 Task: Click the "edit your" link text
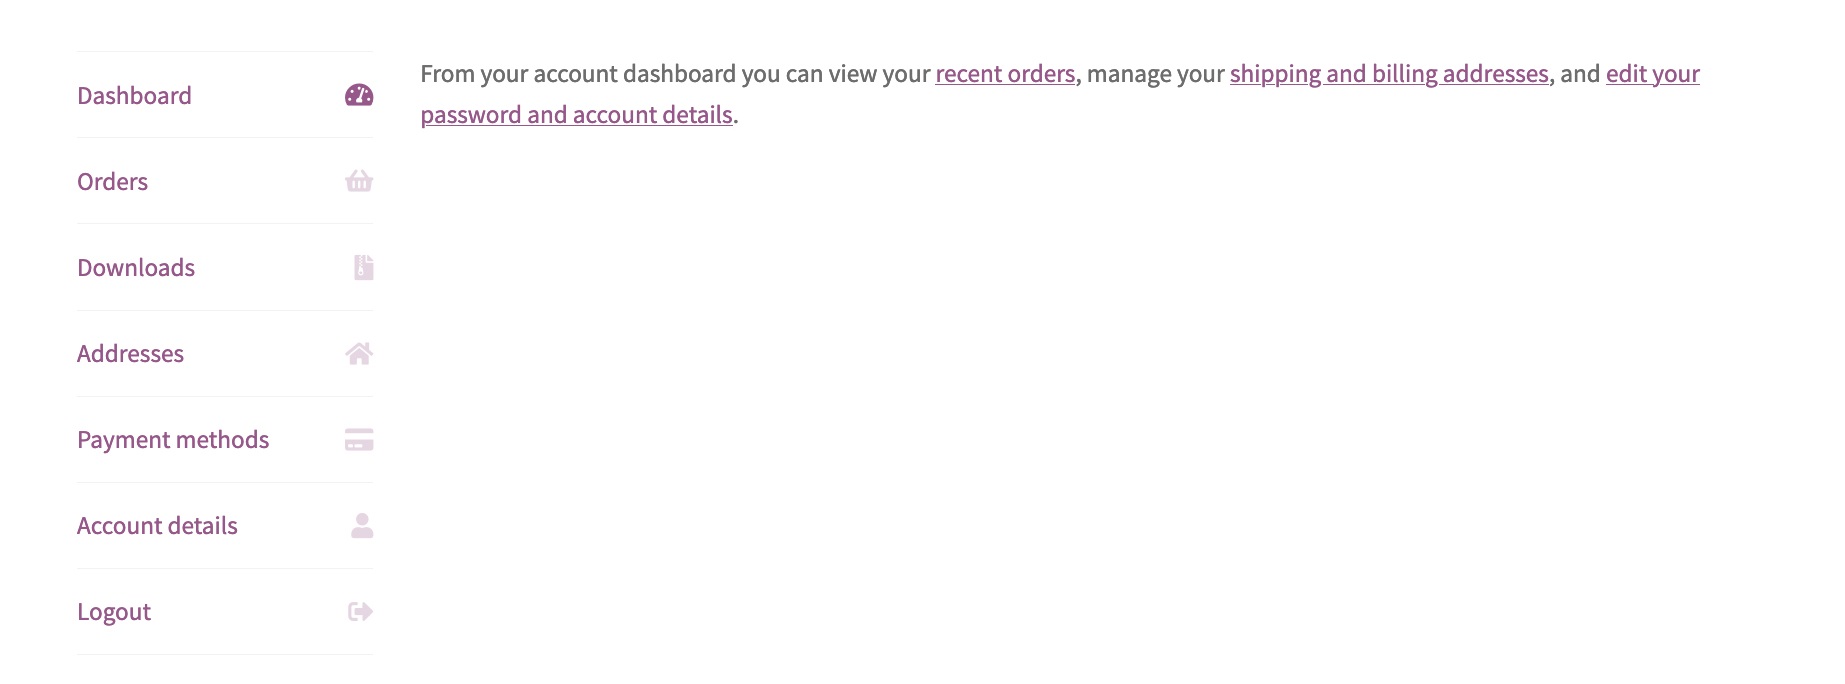point(1652,74)
